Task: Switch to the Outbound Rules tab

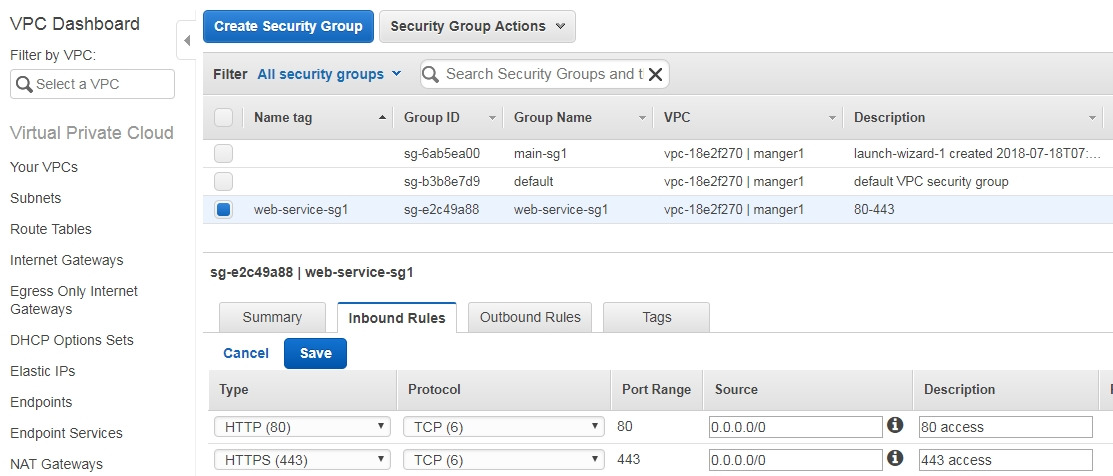Action: pyautogui.click(x=530, y=317)
